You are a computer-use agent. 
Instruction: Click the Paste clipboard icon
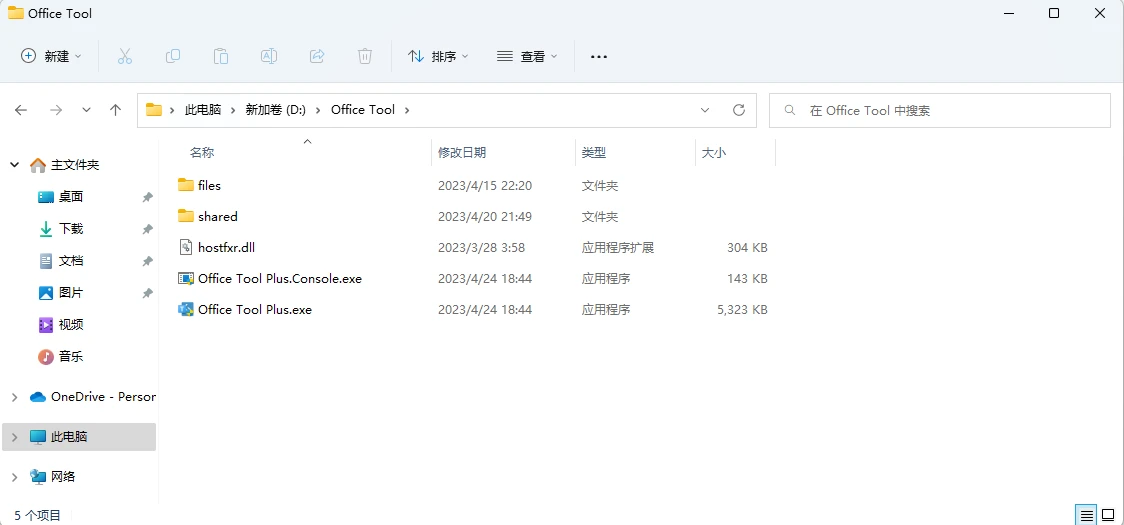(221, 56)
